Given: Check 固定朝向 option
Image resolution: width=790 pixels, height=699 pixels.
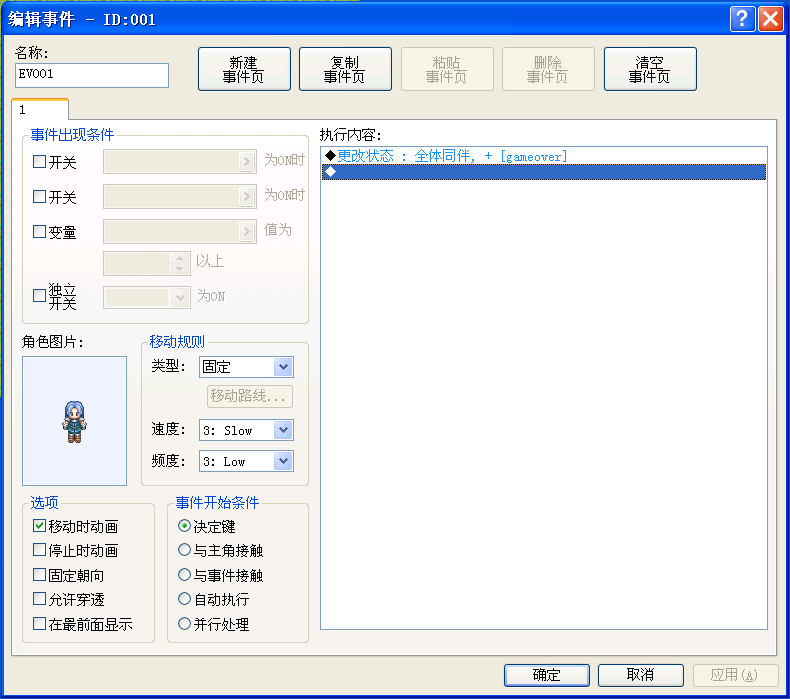Looking at the screenshot, I should (39, 575).
